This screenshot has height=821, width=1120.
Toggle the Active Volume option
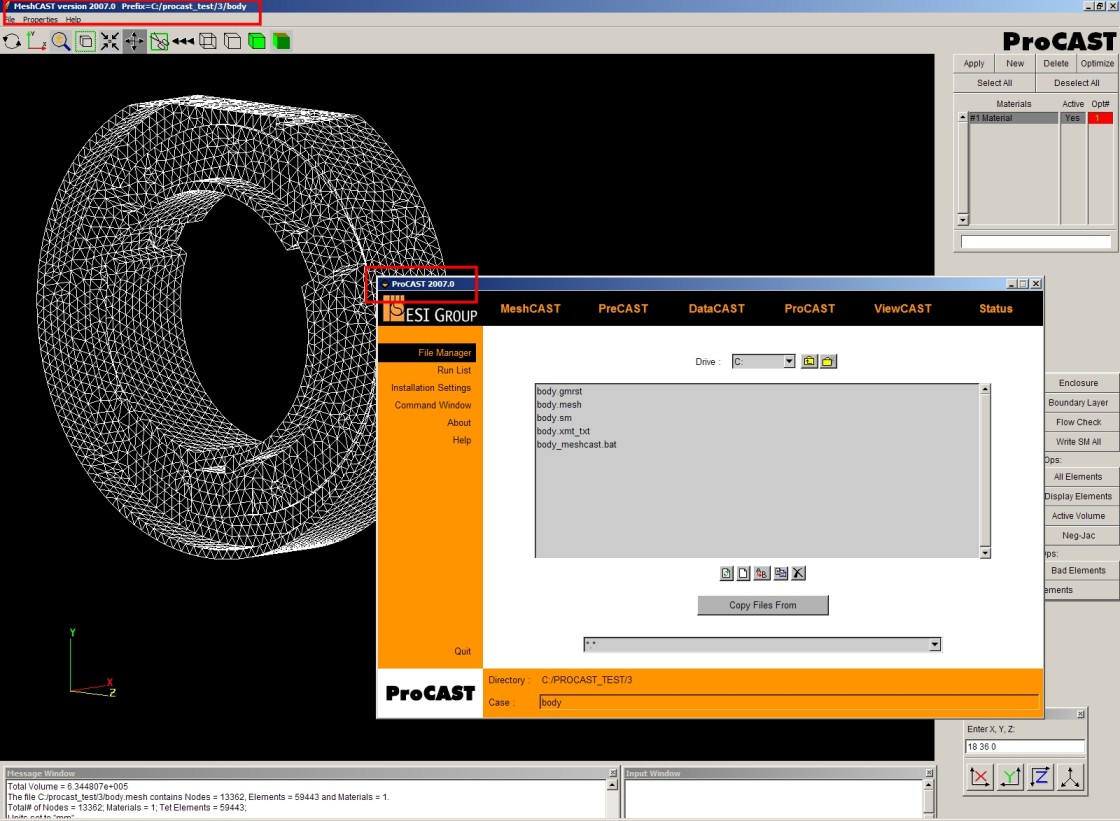(x=1079, y=516)
